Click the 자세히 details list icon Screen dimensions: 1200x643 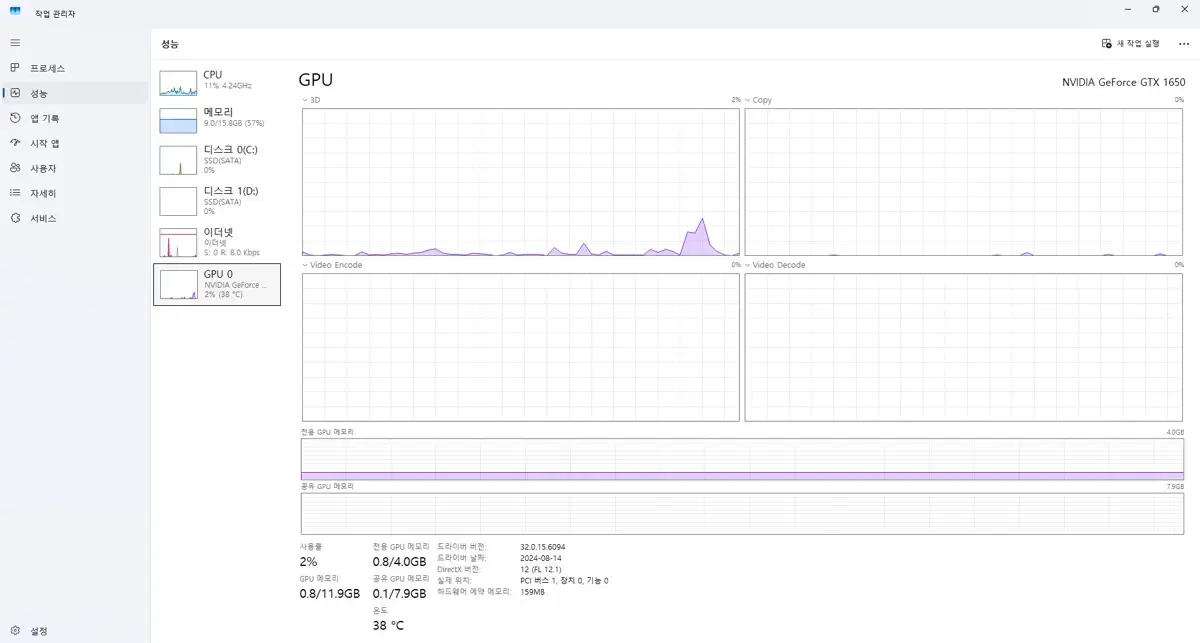[15, 193]
